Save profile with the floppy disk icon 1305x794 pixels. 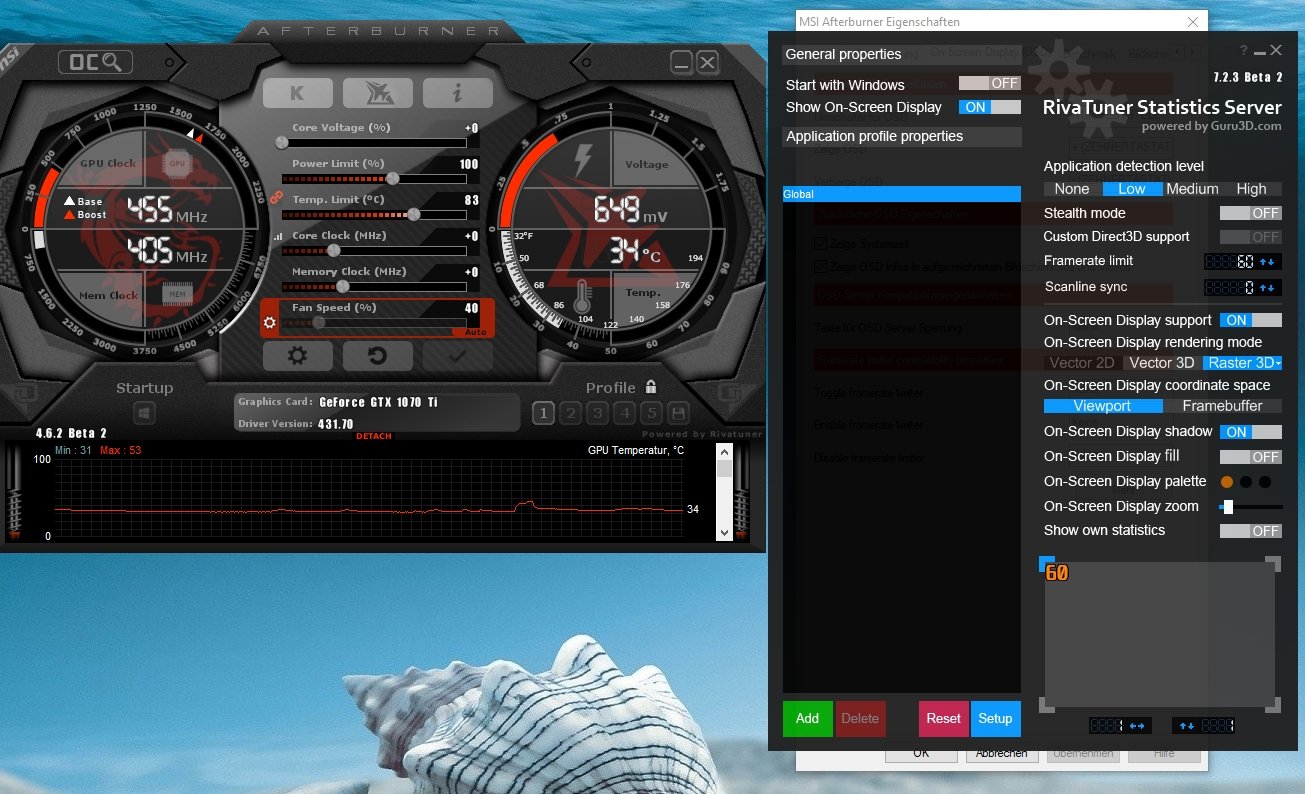(x=678, y=413)
